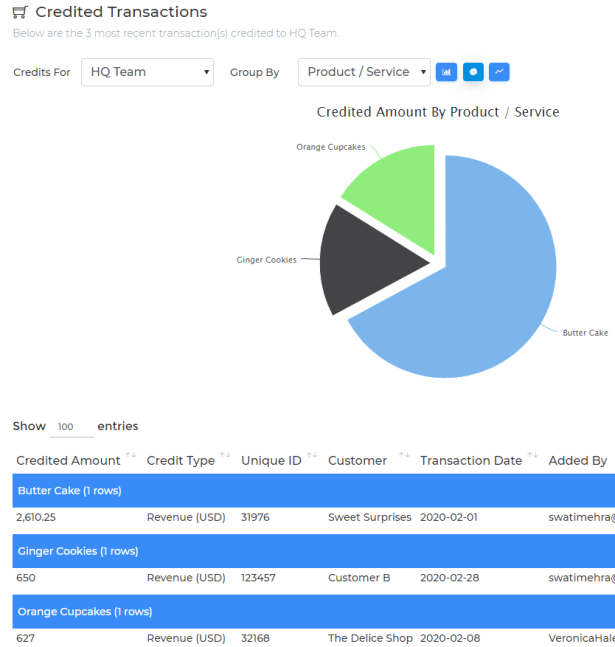
Task: Switch to line chart view
Action: point(499,72)
